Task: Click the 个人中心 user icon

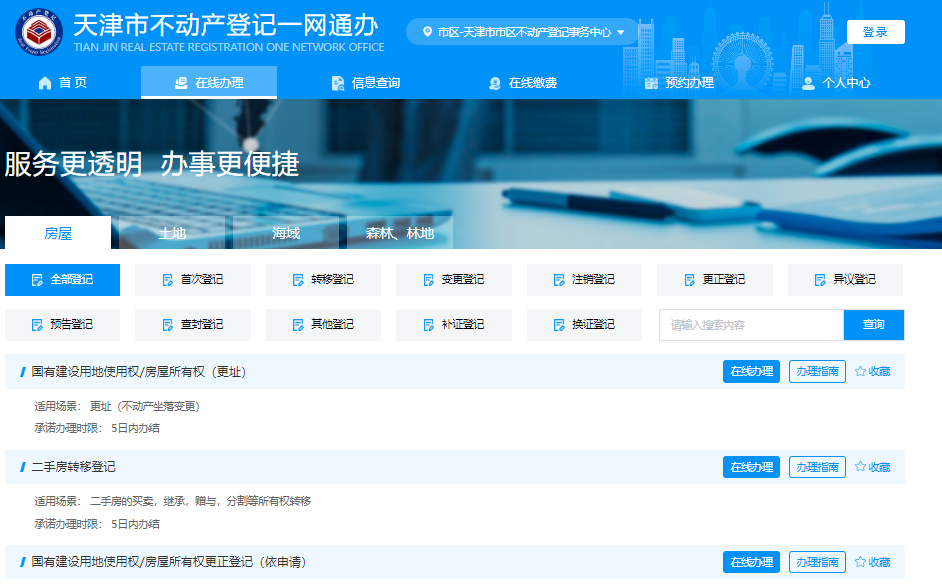Action: tap(808, 83)
